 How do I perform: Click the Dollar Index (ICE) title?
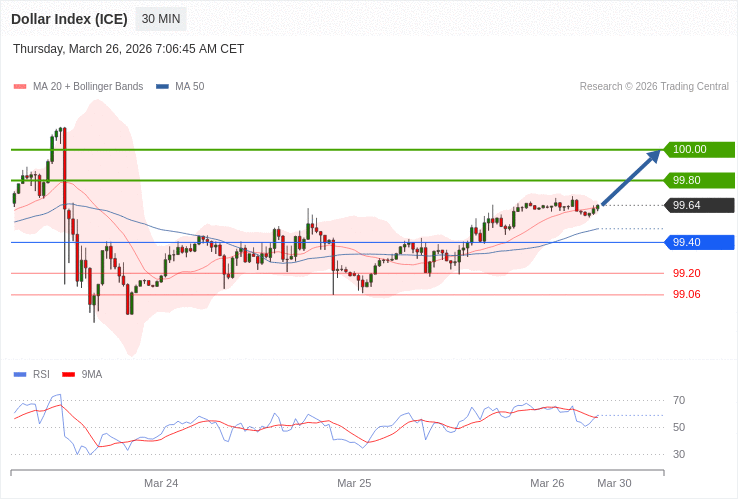[x=69, y=19]
